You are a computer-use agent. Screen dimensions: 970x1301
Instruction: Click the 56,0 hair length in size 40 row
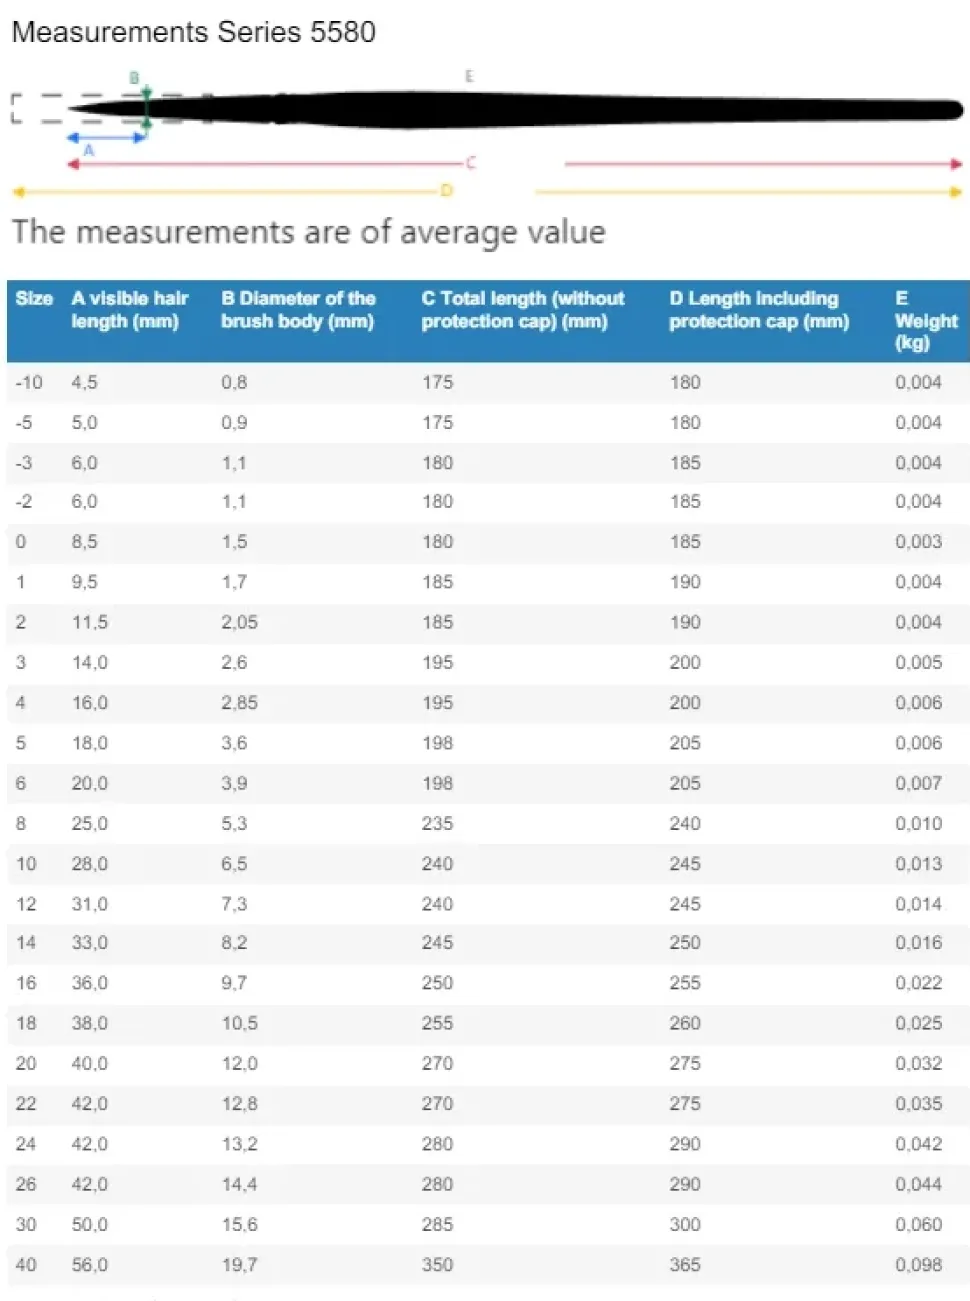click(x=89, y=1265)
